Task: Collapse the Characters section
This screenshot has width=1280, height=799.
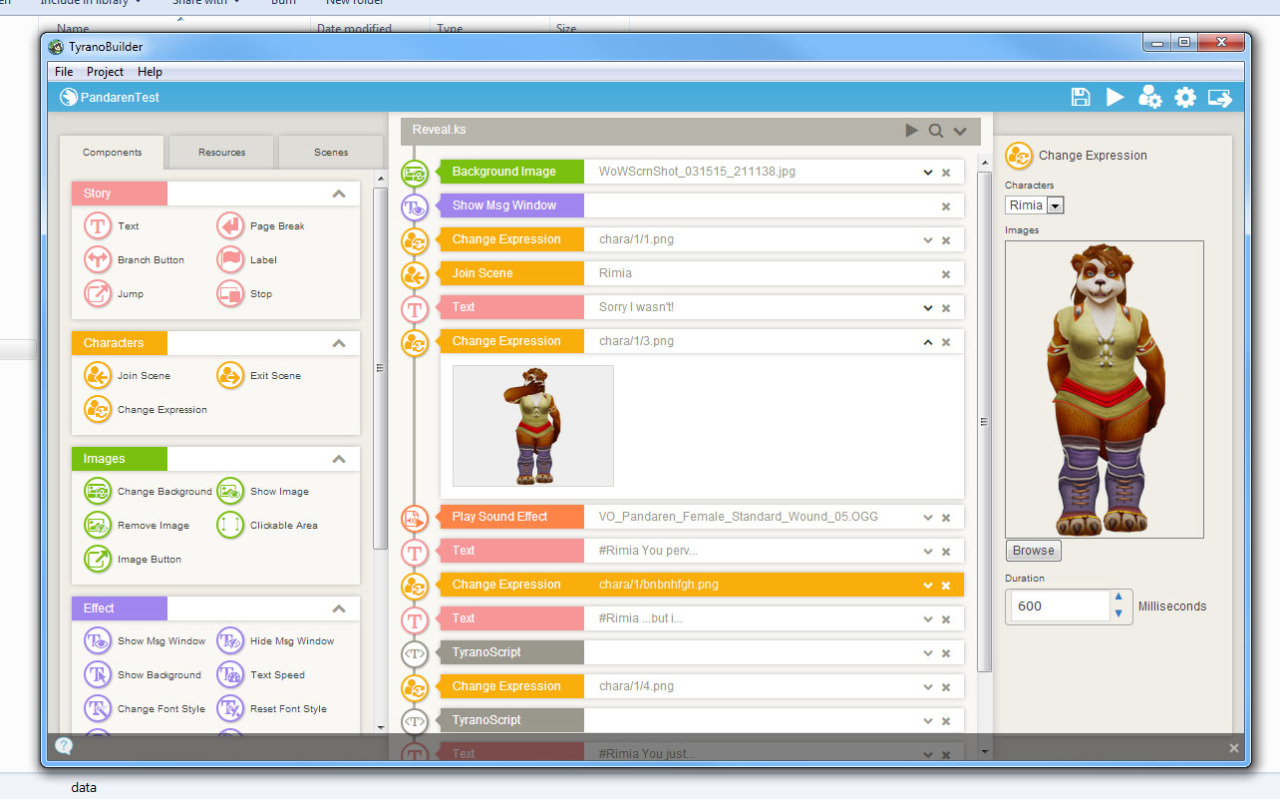Action: 339,343
